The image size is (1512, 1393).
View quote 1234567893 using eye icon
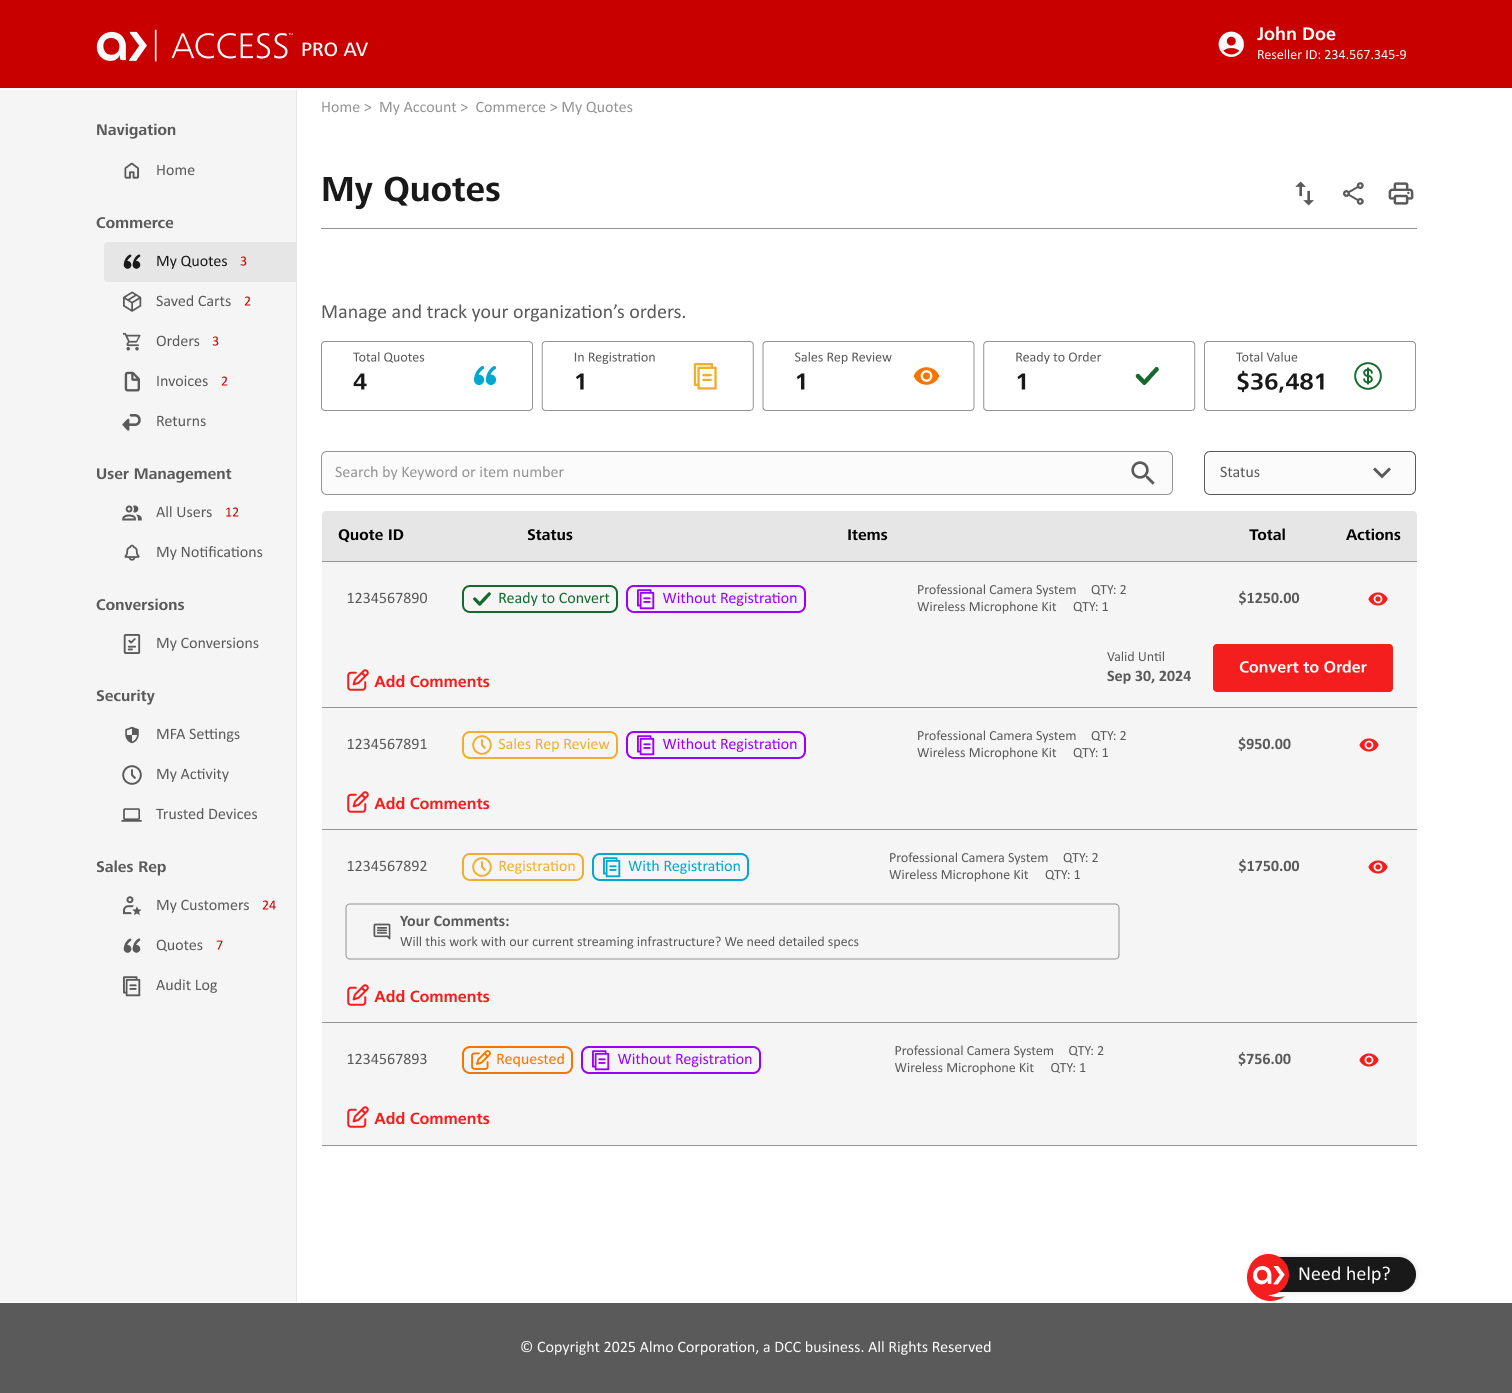point(1369,1060)
